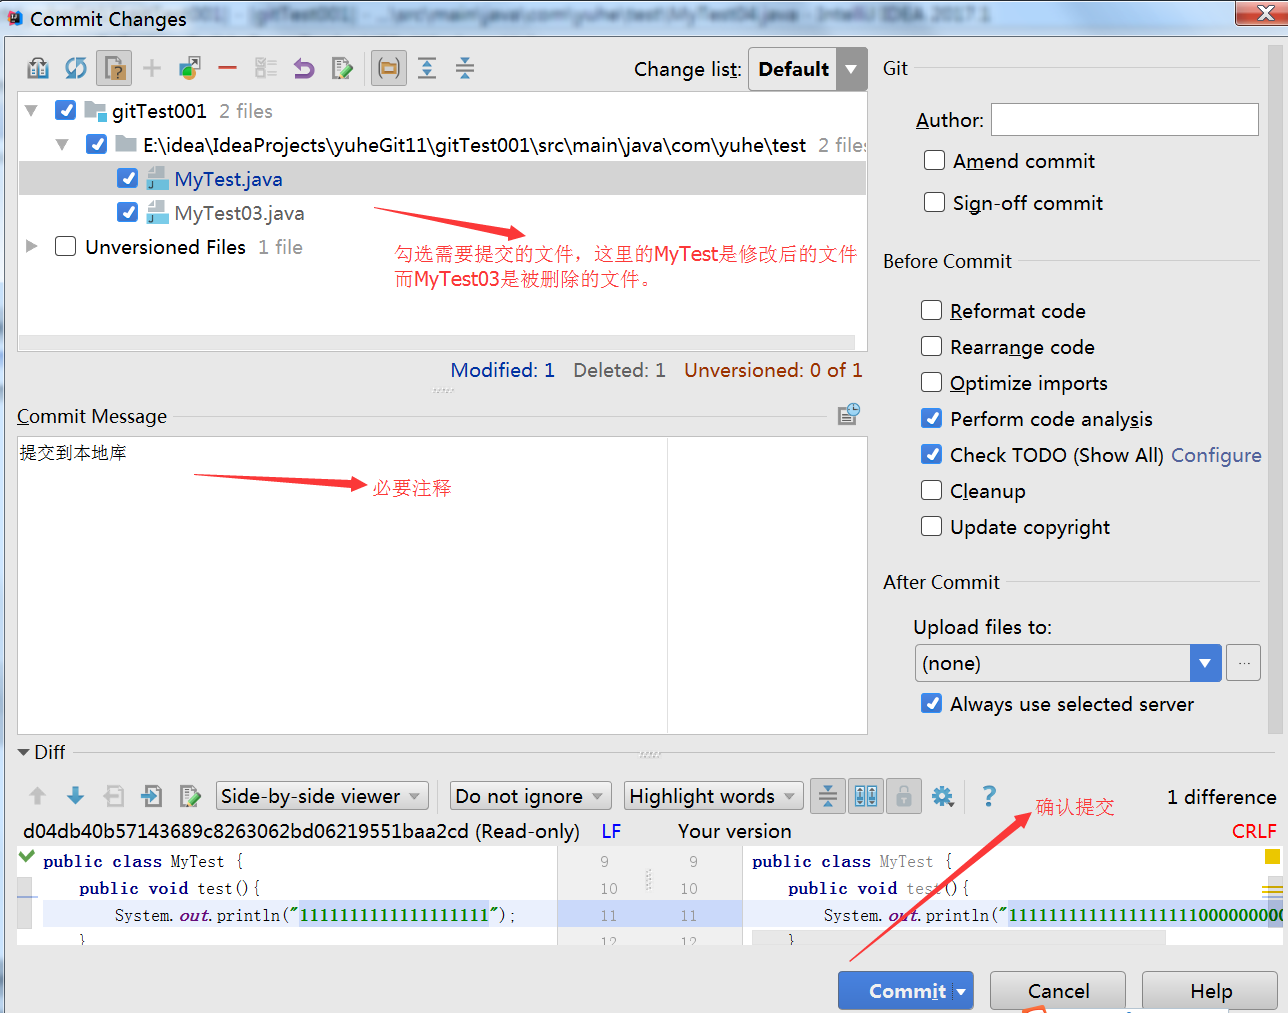Go to previous difference with gray up arrow
The image size is (1288, 1013).
[x=38, y=796]
